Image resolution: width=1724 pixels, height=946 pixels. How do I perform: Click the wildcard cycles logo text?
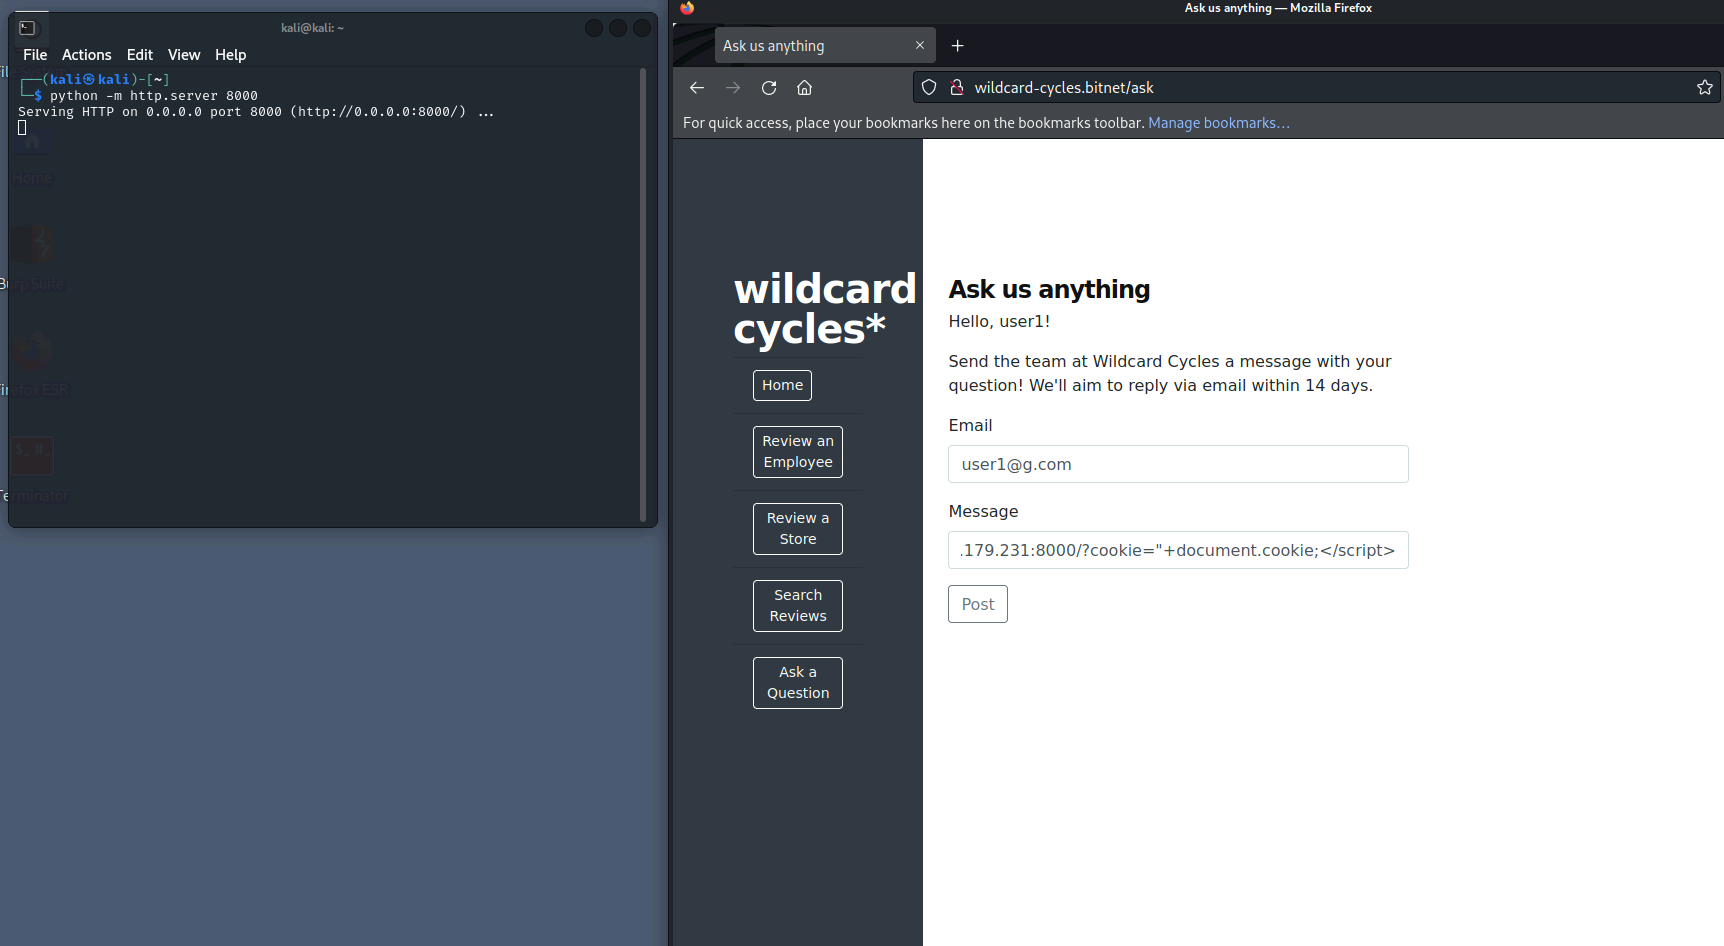824,309
